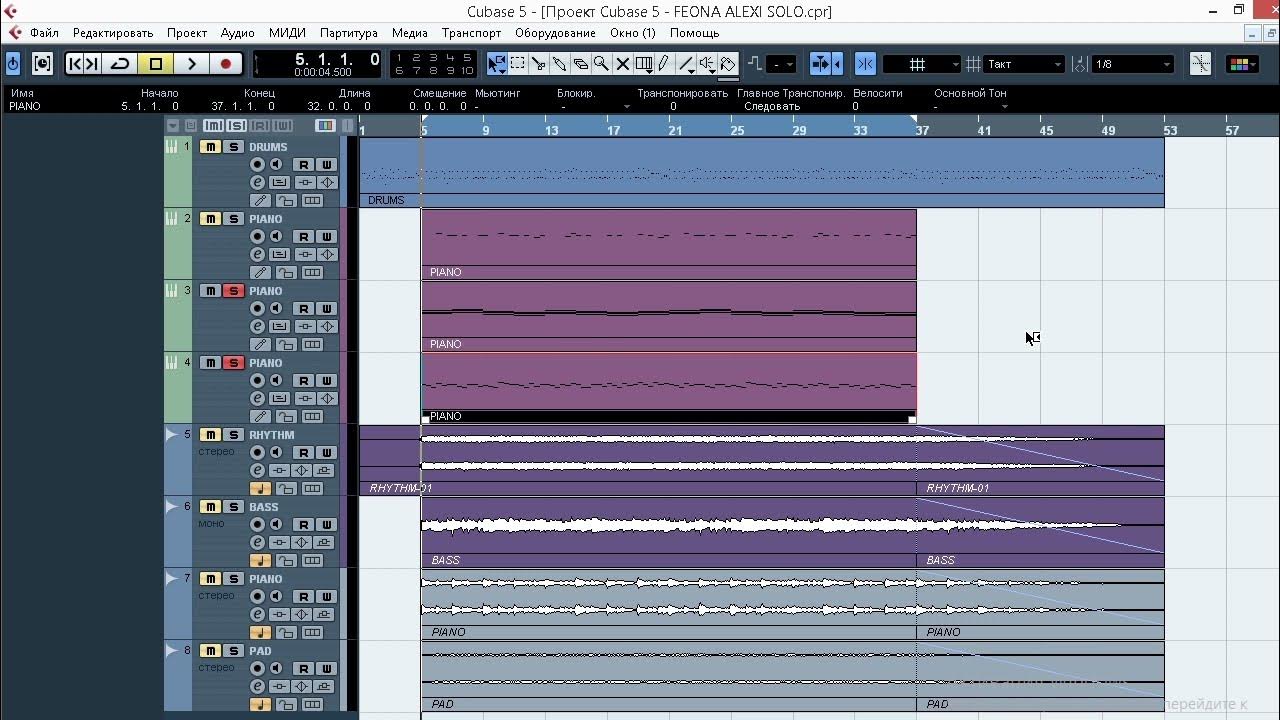This screenshot has width=1280, height=720.
Task: Unsolo track 3 PIANO
Action: (x=233, y=291)
